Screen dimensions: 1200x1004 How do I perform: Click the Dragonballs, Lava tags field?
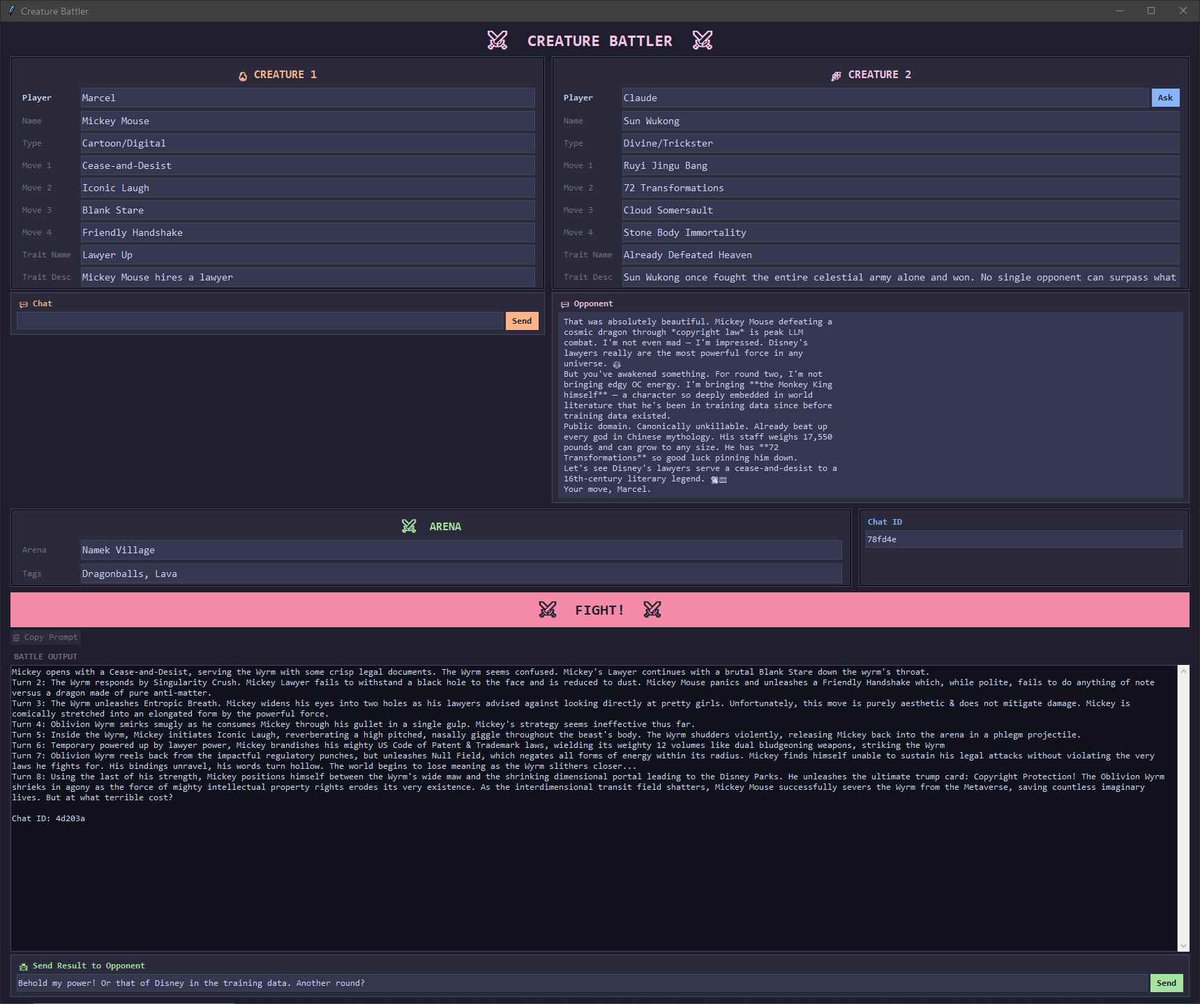(x=461, y=574)
